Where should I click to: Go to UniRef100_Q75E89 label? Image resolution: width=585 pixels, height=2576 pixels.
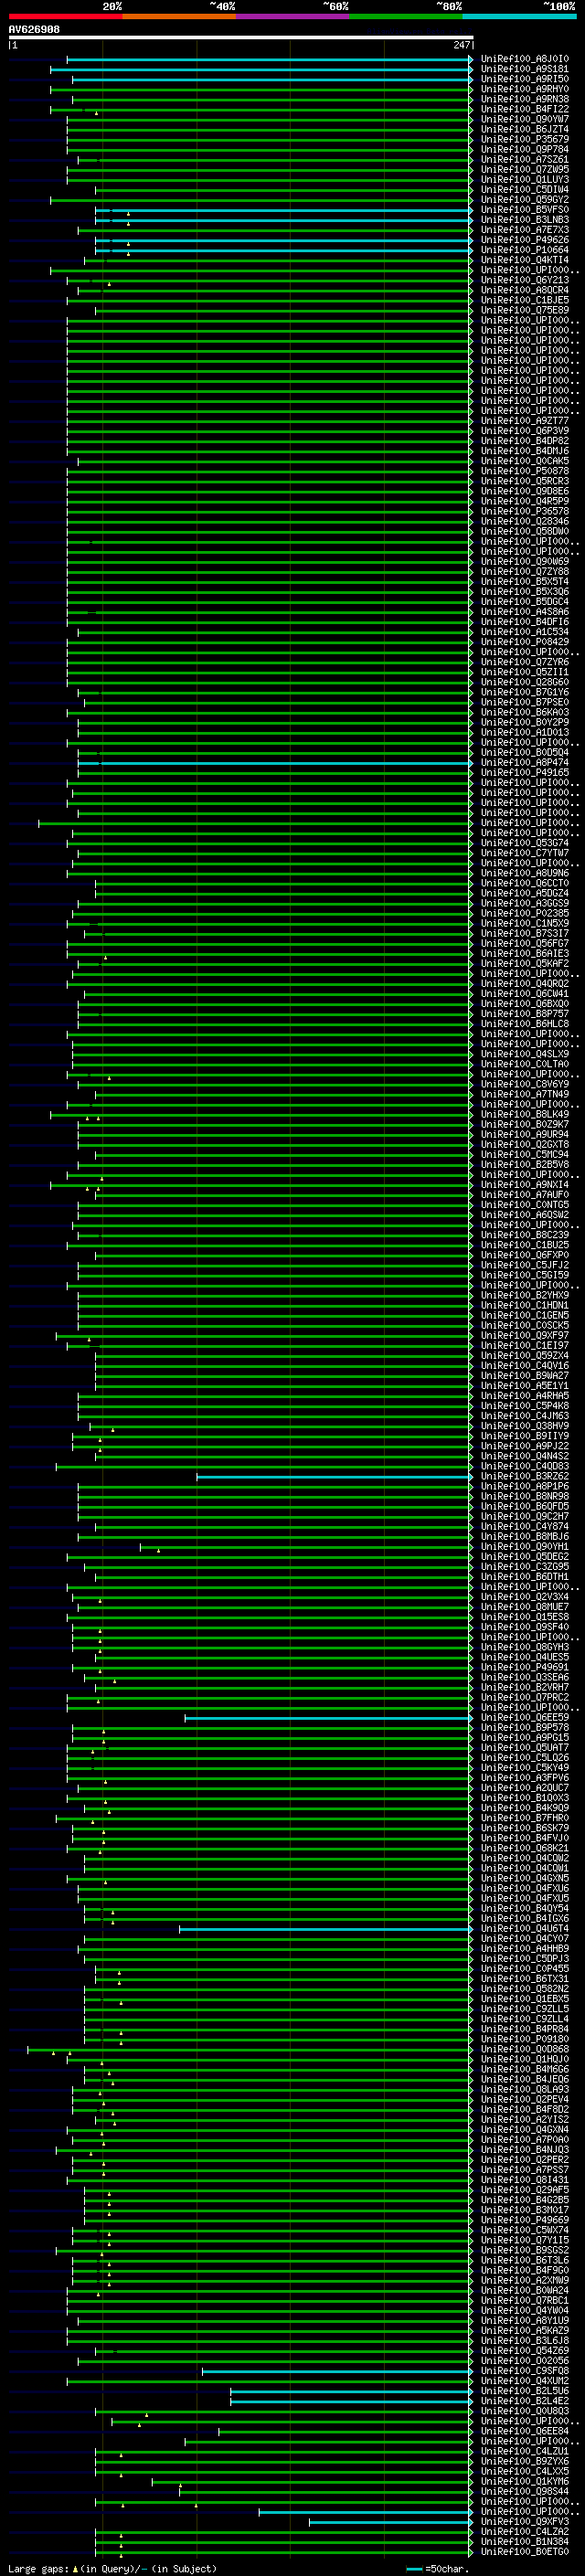(x=525, y=310)
